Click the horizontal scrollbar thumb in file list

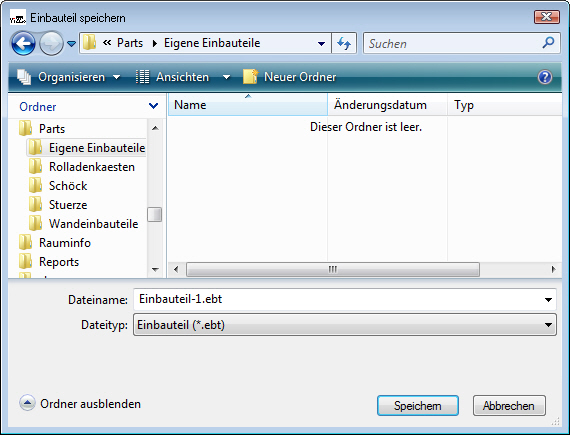pos(333,269)
